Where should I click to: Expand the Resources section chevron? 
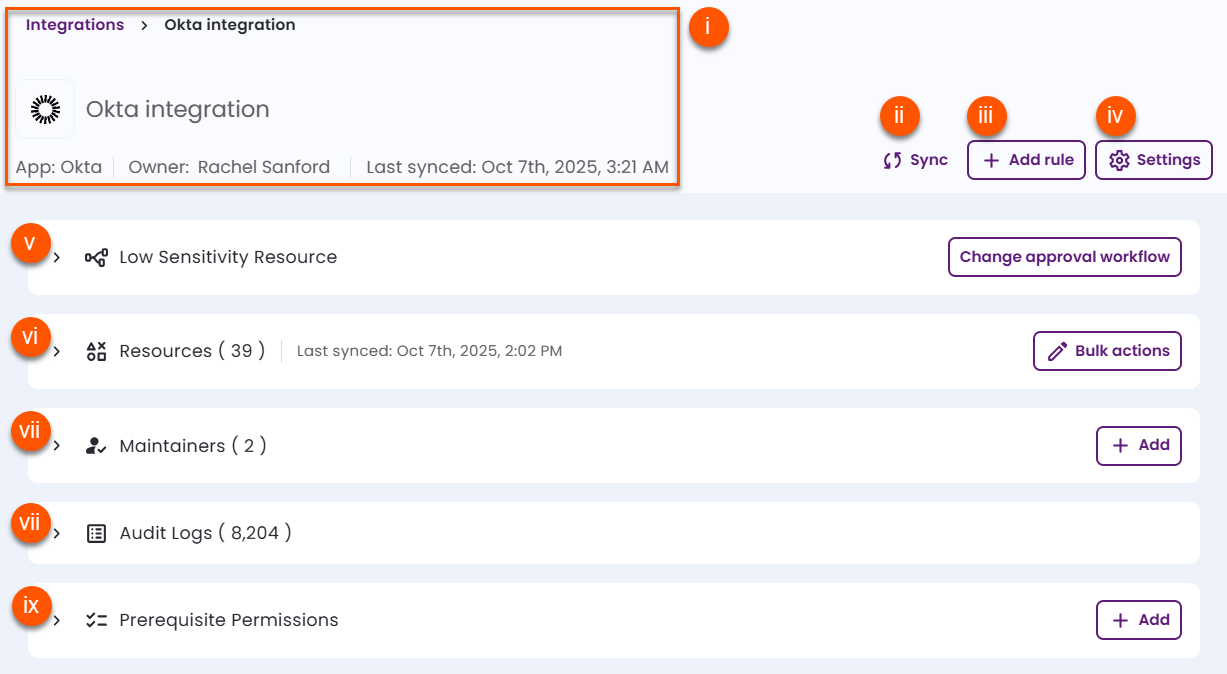click(57, 351)
